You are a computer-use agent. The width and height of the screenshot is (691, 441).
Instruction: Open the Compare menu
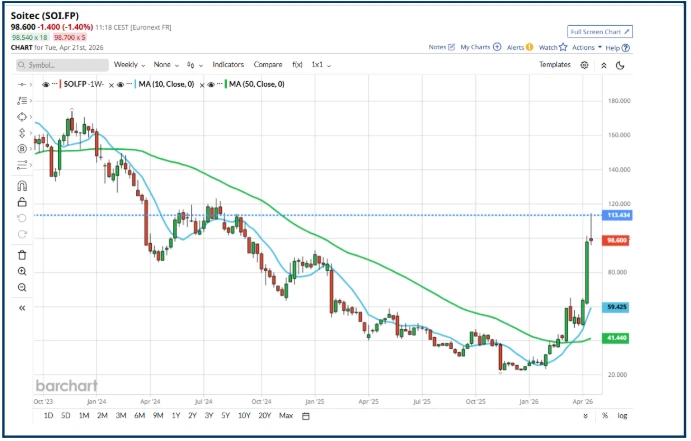point(267,65)
